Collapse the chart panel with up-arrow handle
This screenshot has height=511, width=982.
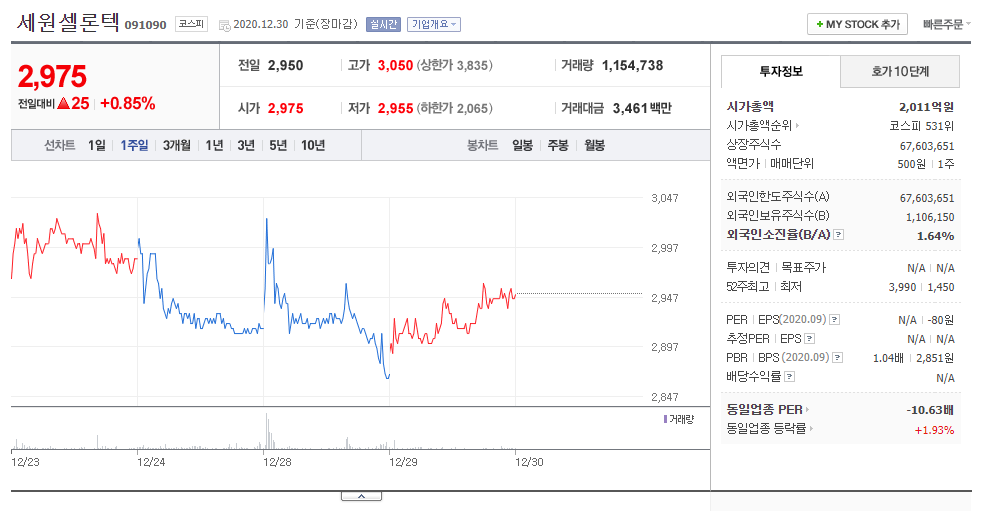coord(361,496)
